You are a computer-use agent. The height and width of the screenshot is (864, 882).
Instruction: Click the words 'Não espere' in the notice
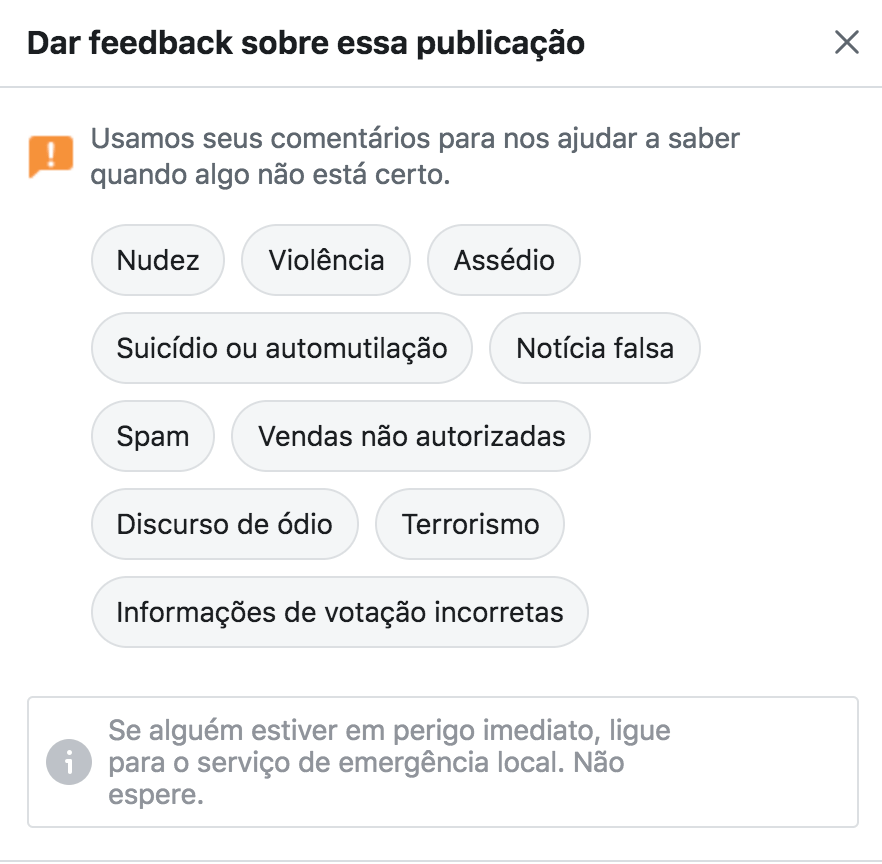tap(366, 778)
